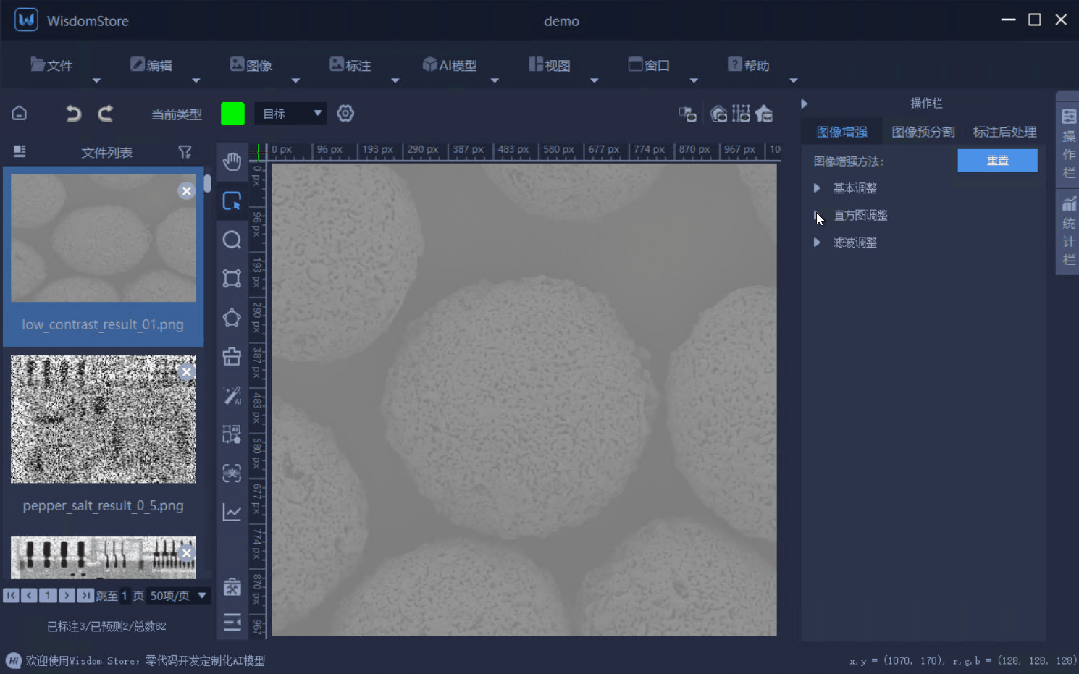Click the blue 重置 reset button
Viewport: 1079px width, 674px height.
coord(997,160)
